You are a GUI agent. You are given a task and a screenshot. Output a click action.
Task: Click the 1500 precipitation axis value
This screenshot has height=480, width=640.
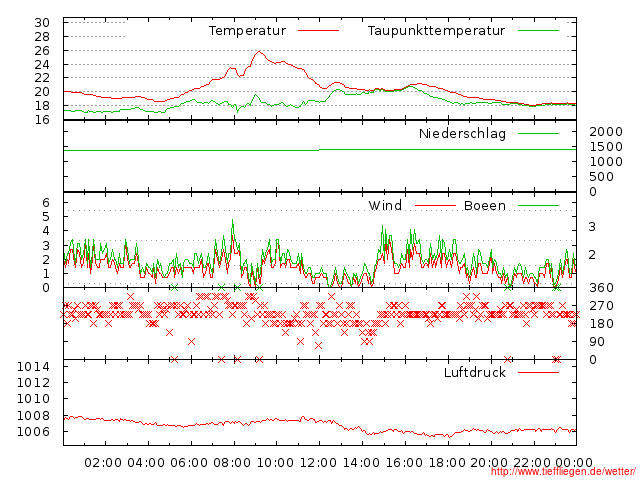click(606, 147)
